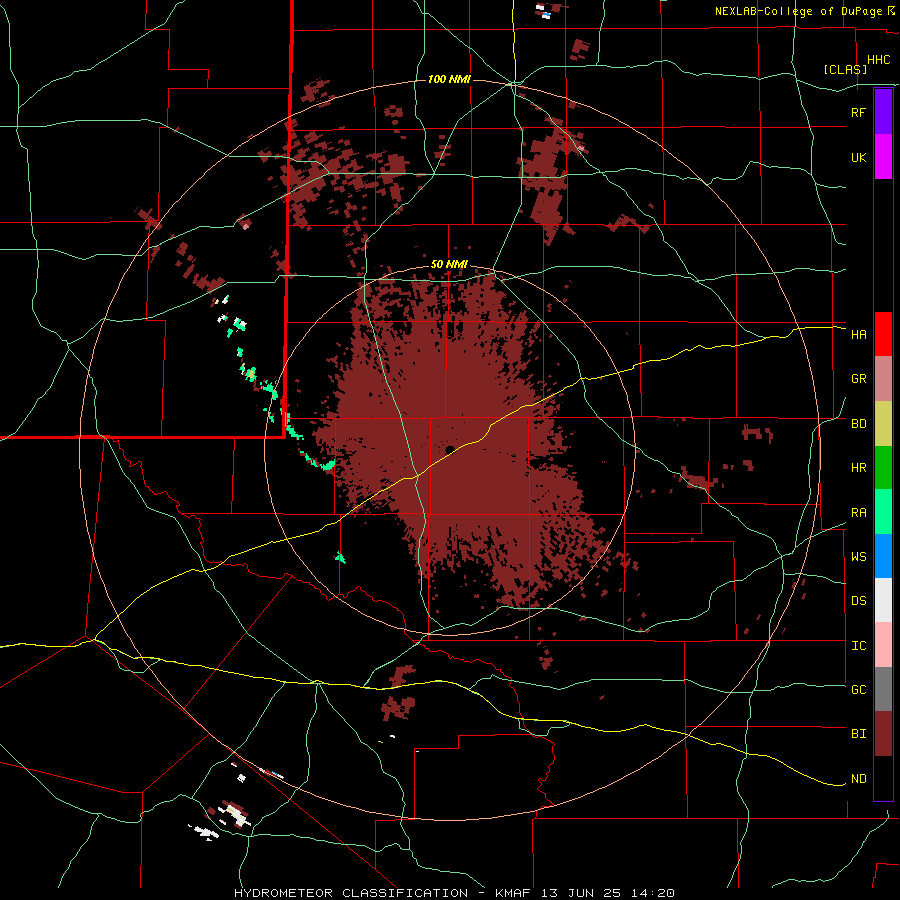Click the HA red legend swatch
900x900 pixels.
tap(883, 334)
